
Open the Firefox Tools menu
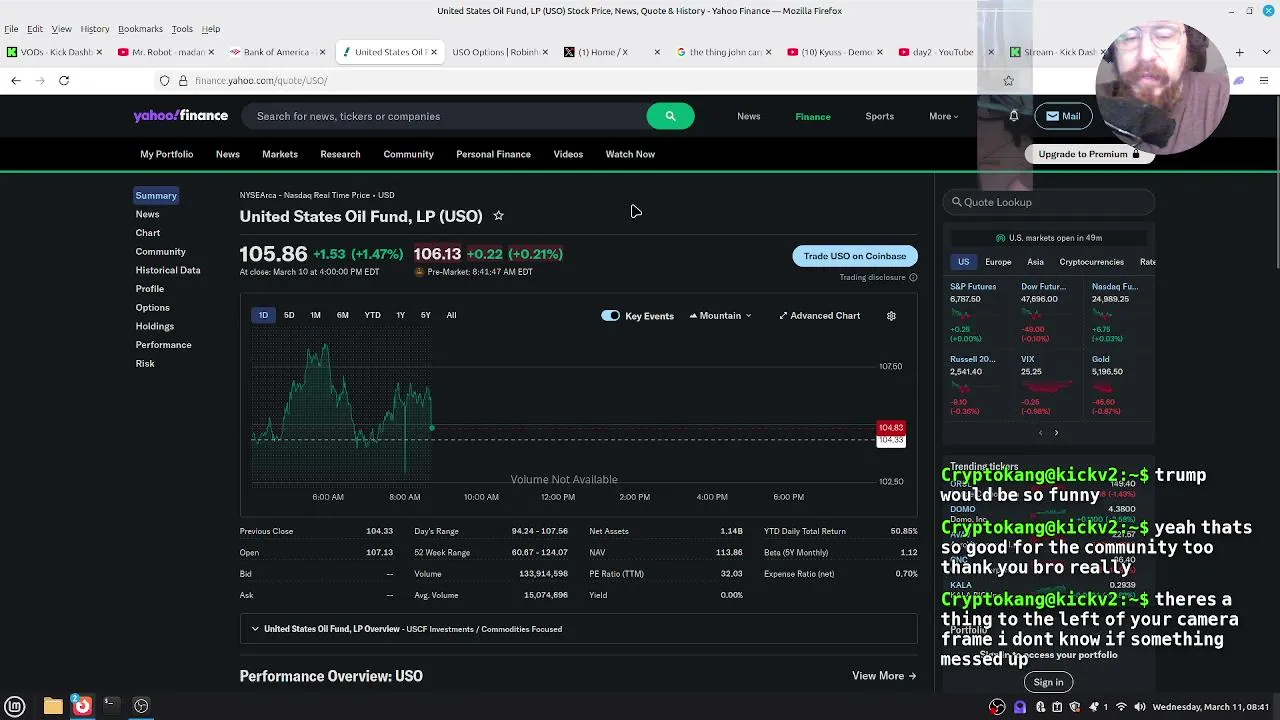click(182, 29)
